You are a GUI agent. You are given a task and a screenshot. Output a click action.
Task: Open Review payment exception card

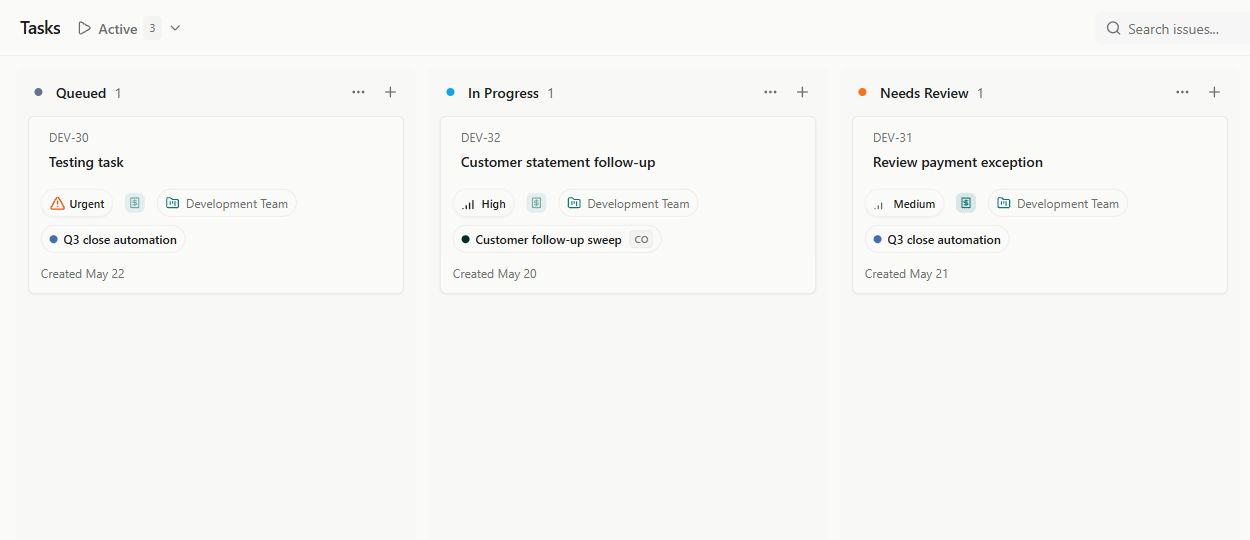[x=1040, y=205]
